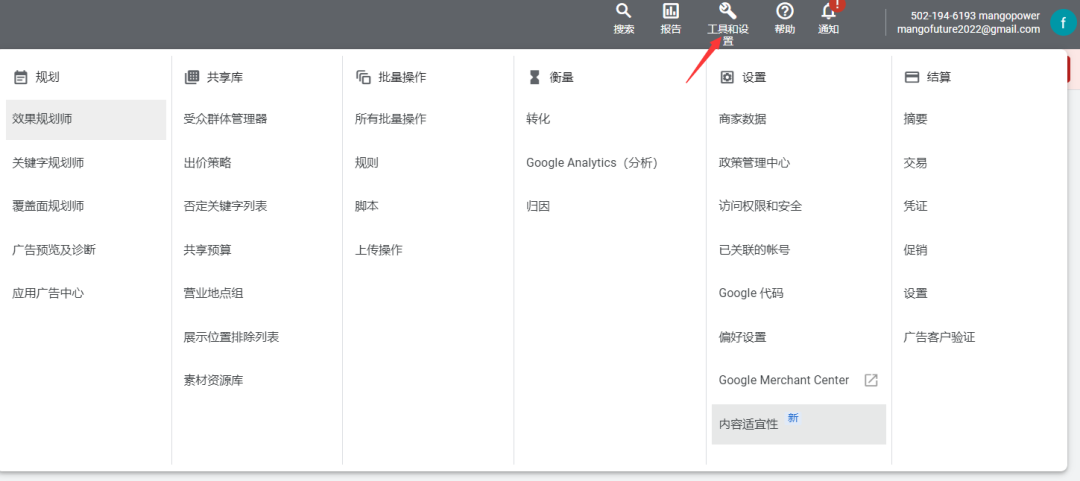Screen dimensions: 1080x481
Task: Click the 结算 header card icon
Action: click(x=911, y=77)
